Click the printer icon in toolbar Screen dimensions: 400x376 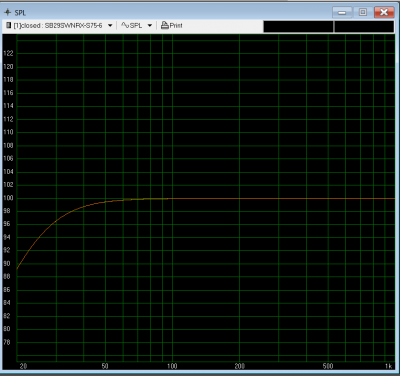click(x=165, y=25)
